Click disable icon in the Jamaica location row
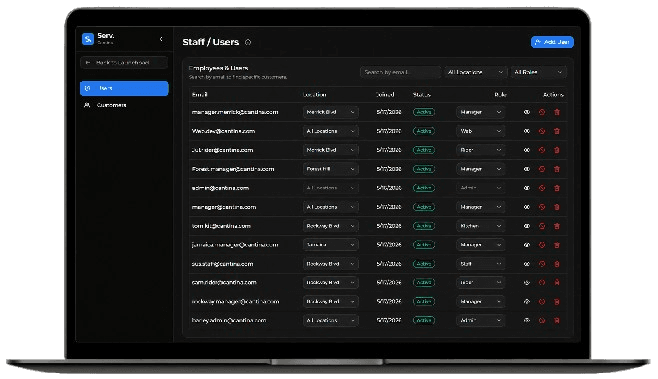The height and width of the screenshot is (379, 658). (542, 245)
